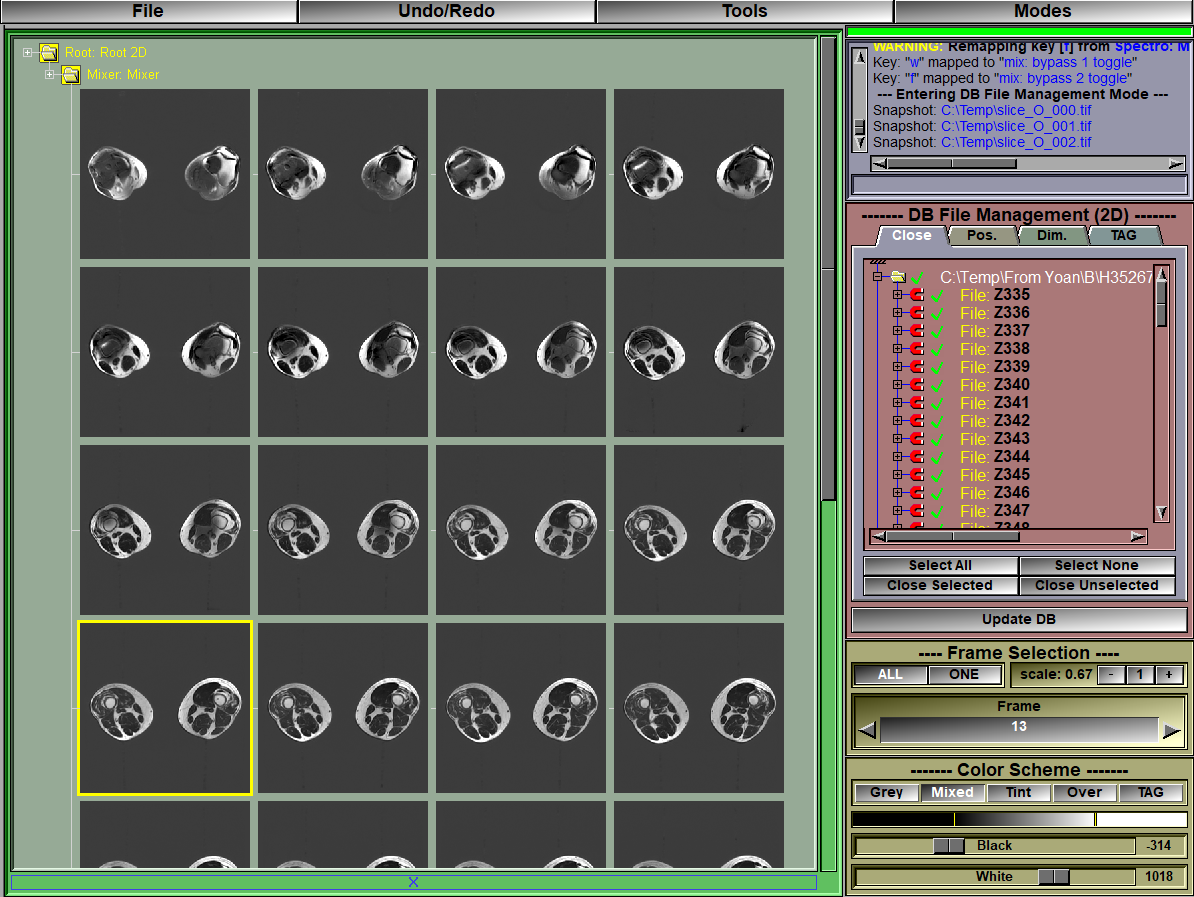Expand the file Z343 node

coord(898,439)
